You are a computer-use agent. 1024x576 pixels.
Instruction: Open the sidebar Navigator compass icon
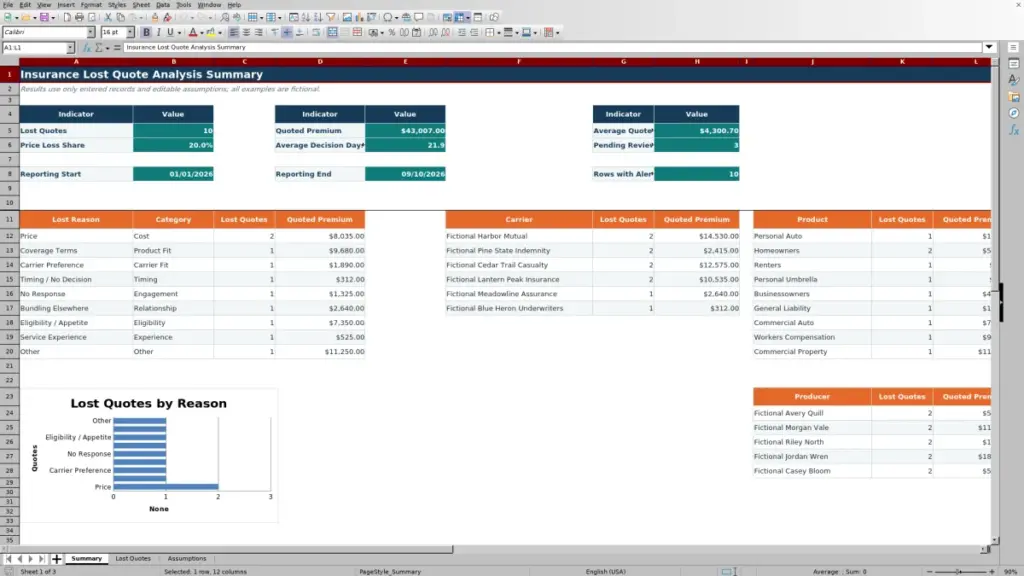[x=1014, y=114]
